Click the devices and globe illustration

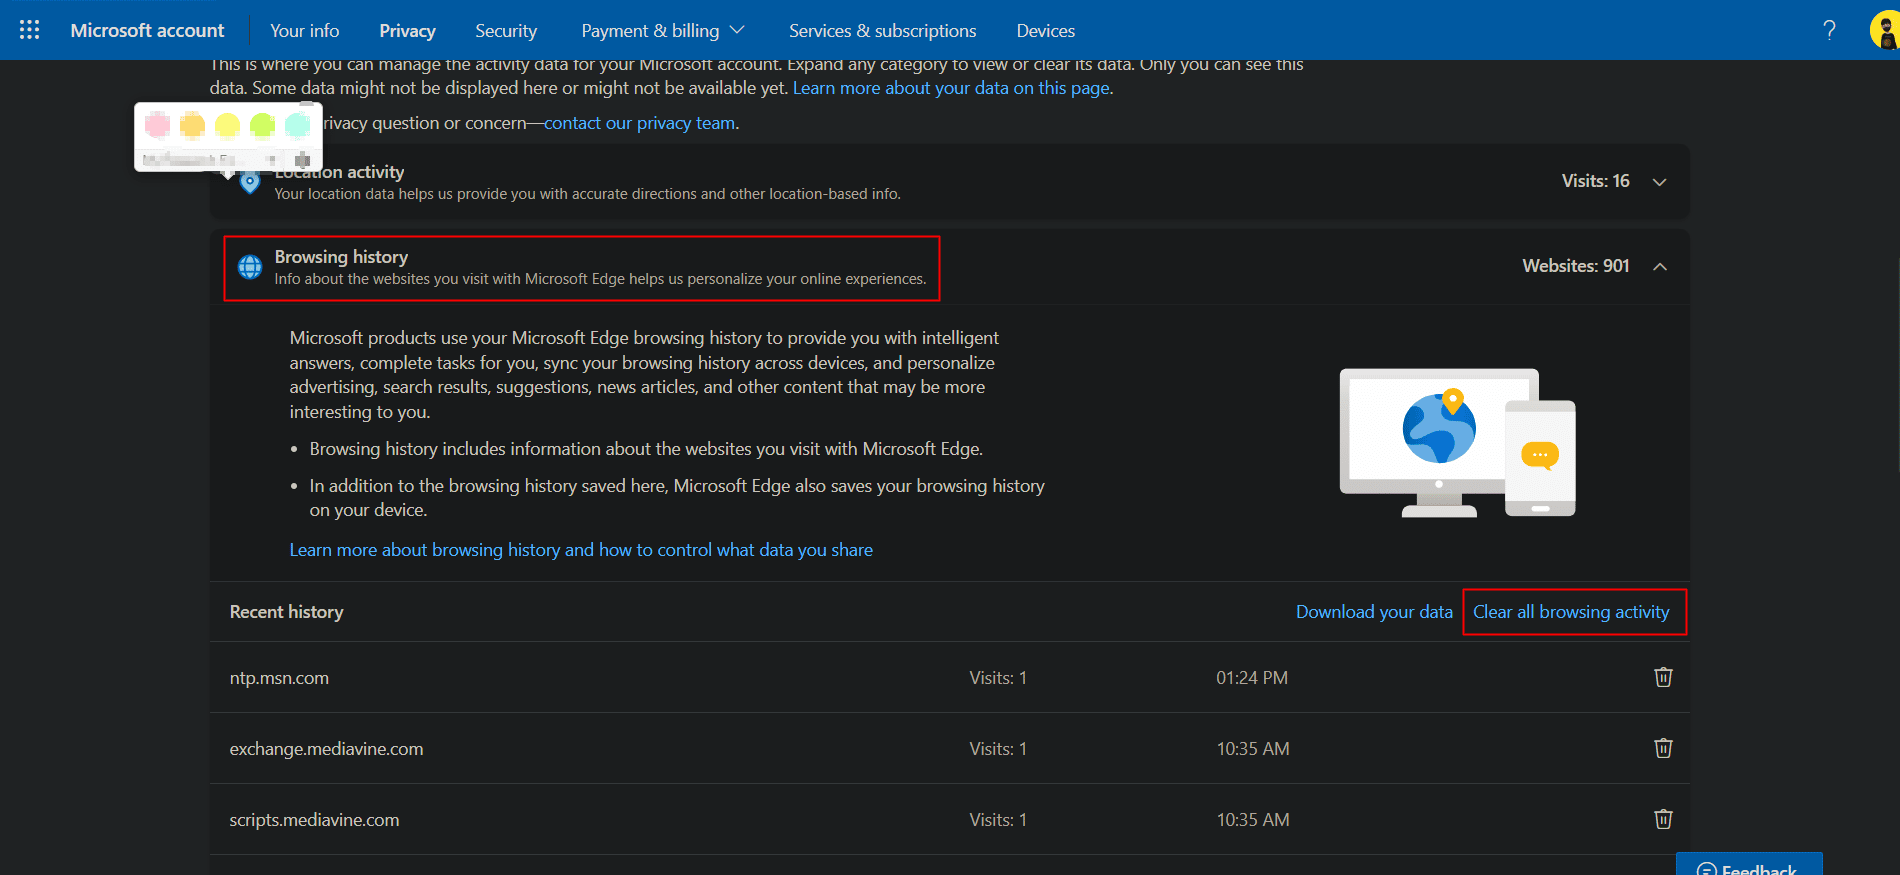coord(1458,443)
